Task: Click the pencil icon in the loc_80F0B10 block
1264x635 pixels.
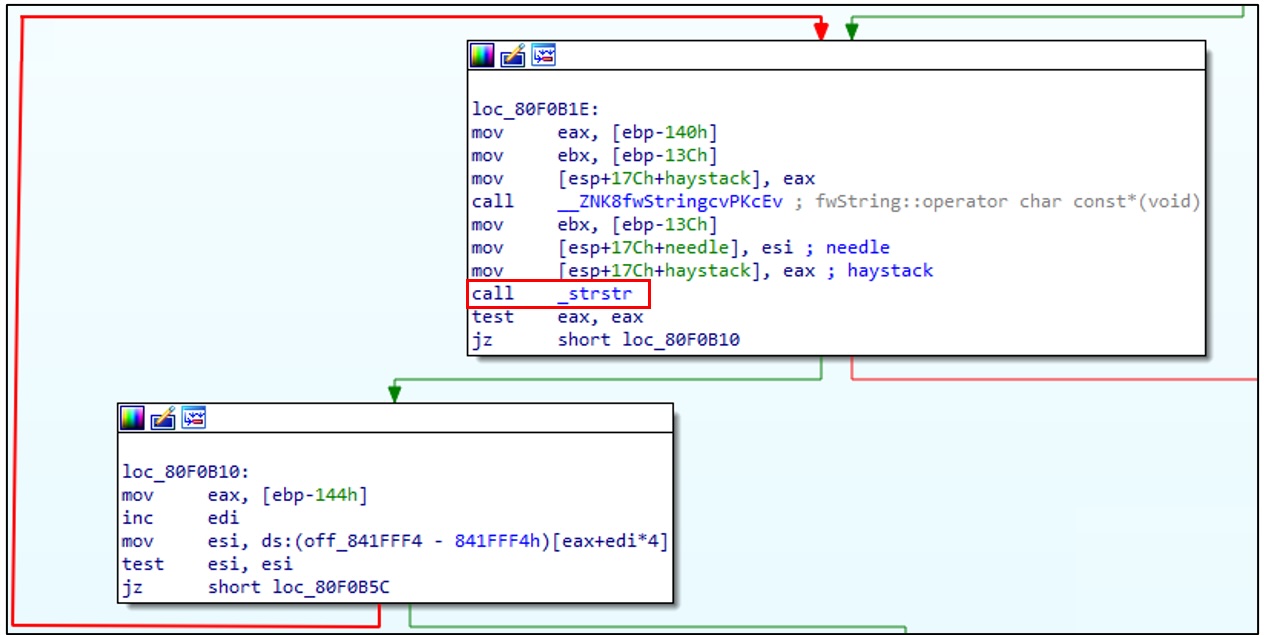Action: pyautogui.click(x=163, y=418)
